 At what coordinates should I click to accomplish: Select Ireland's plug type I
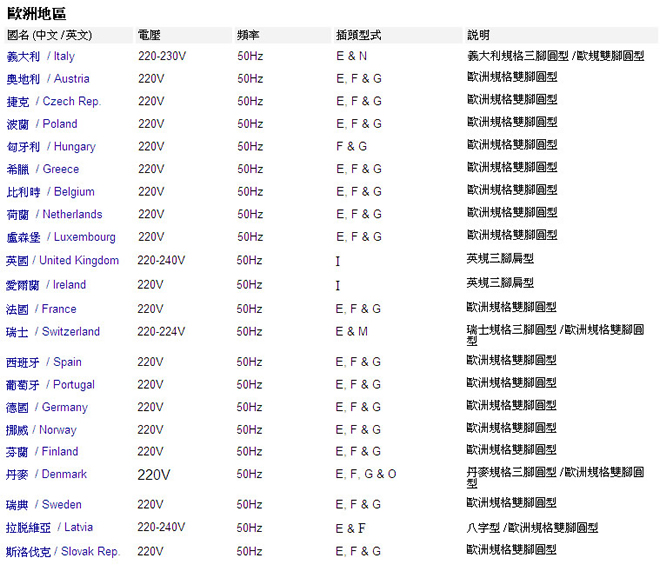(338, 286)
